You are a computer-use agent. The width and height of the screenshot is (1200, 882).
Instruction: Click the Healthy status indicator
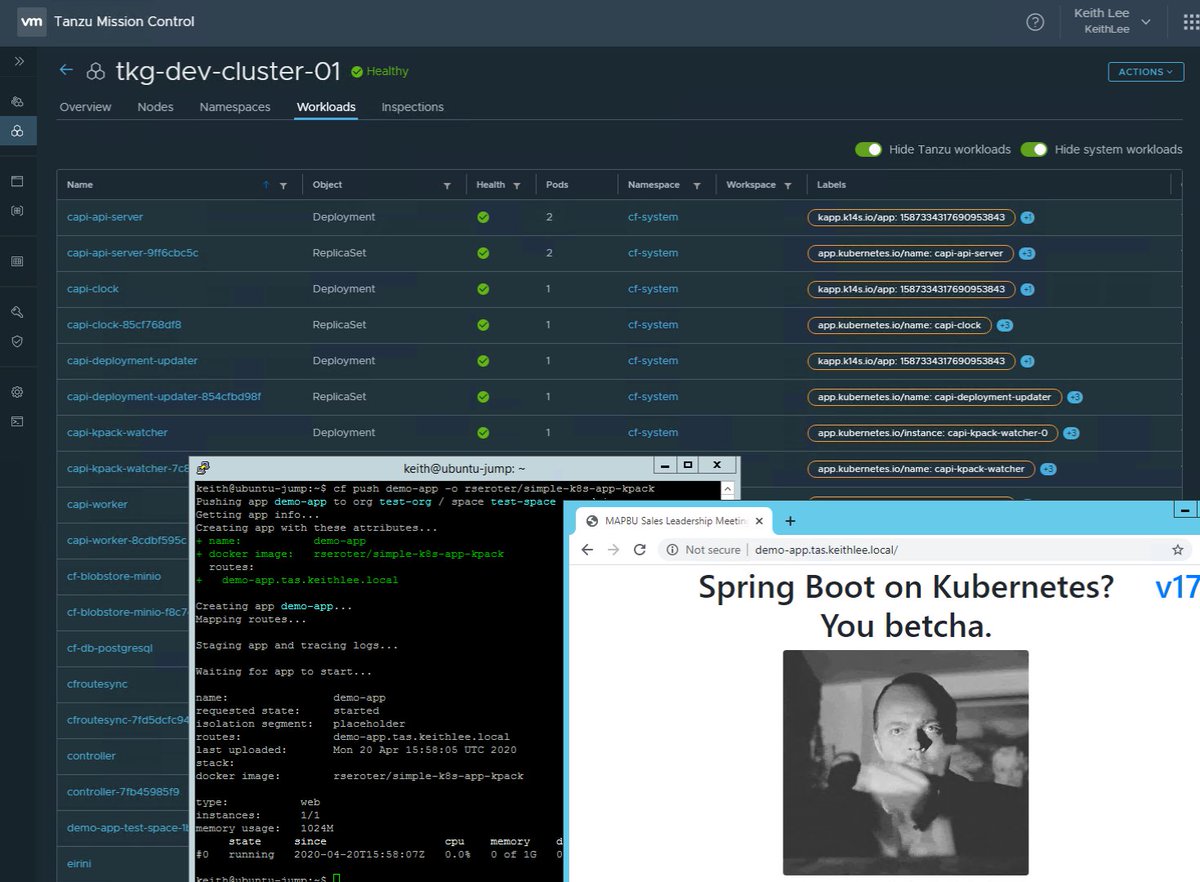(380, 72)
